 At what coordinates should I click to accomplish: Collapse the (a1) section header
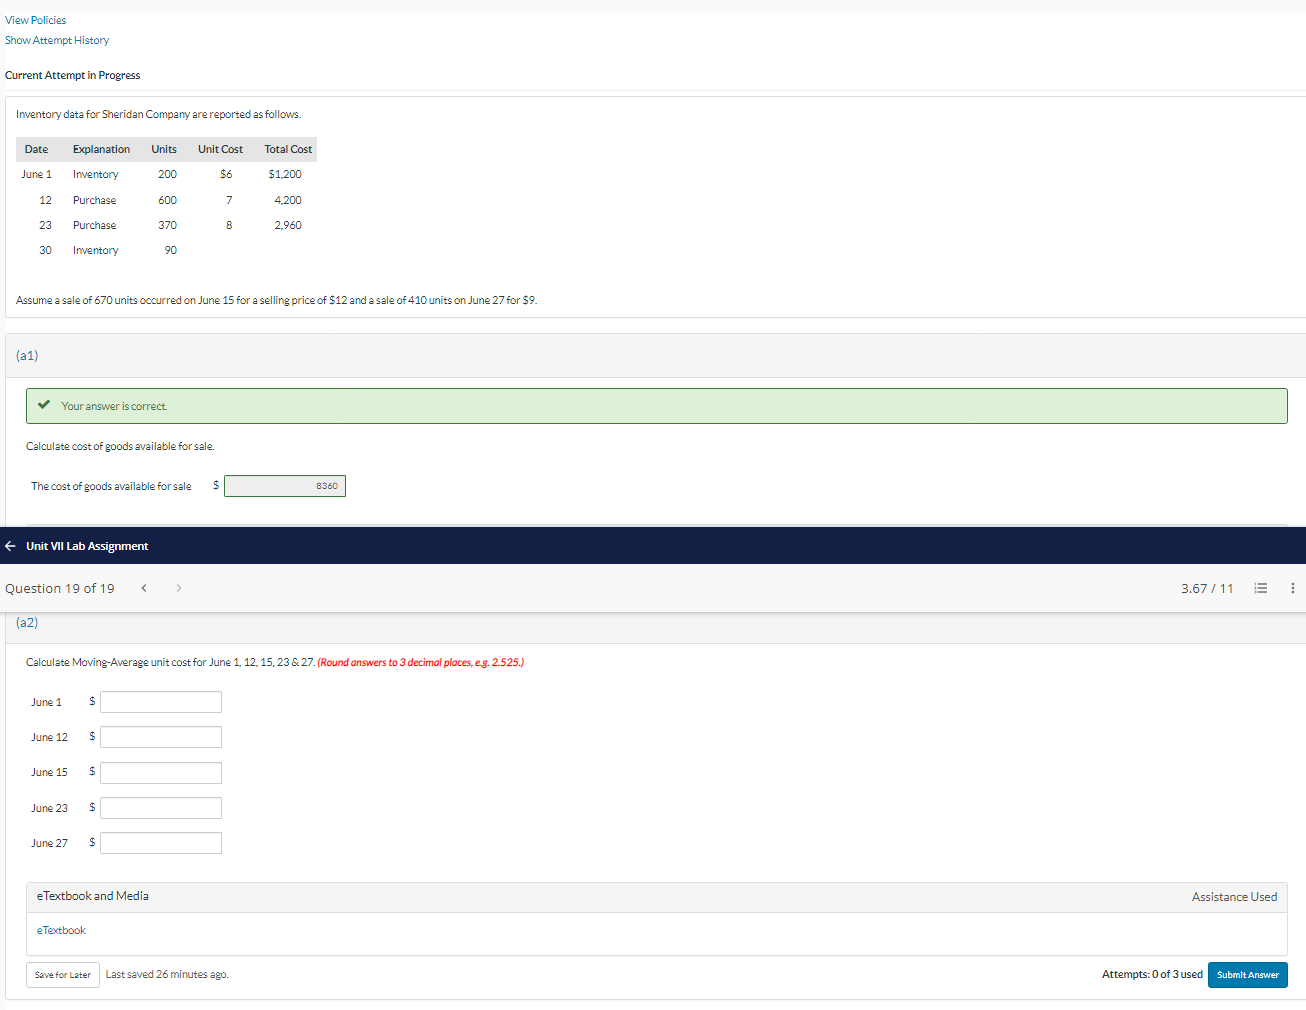pos(27,355)
